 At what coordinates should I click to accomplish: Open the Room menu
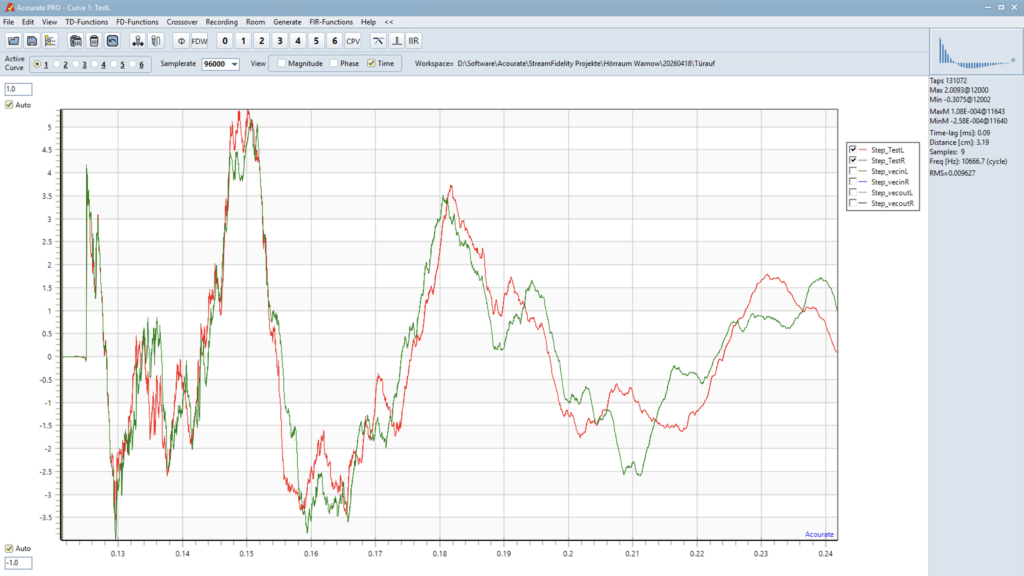point(255,21)
